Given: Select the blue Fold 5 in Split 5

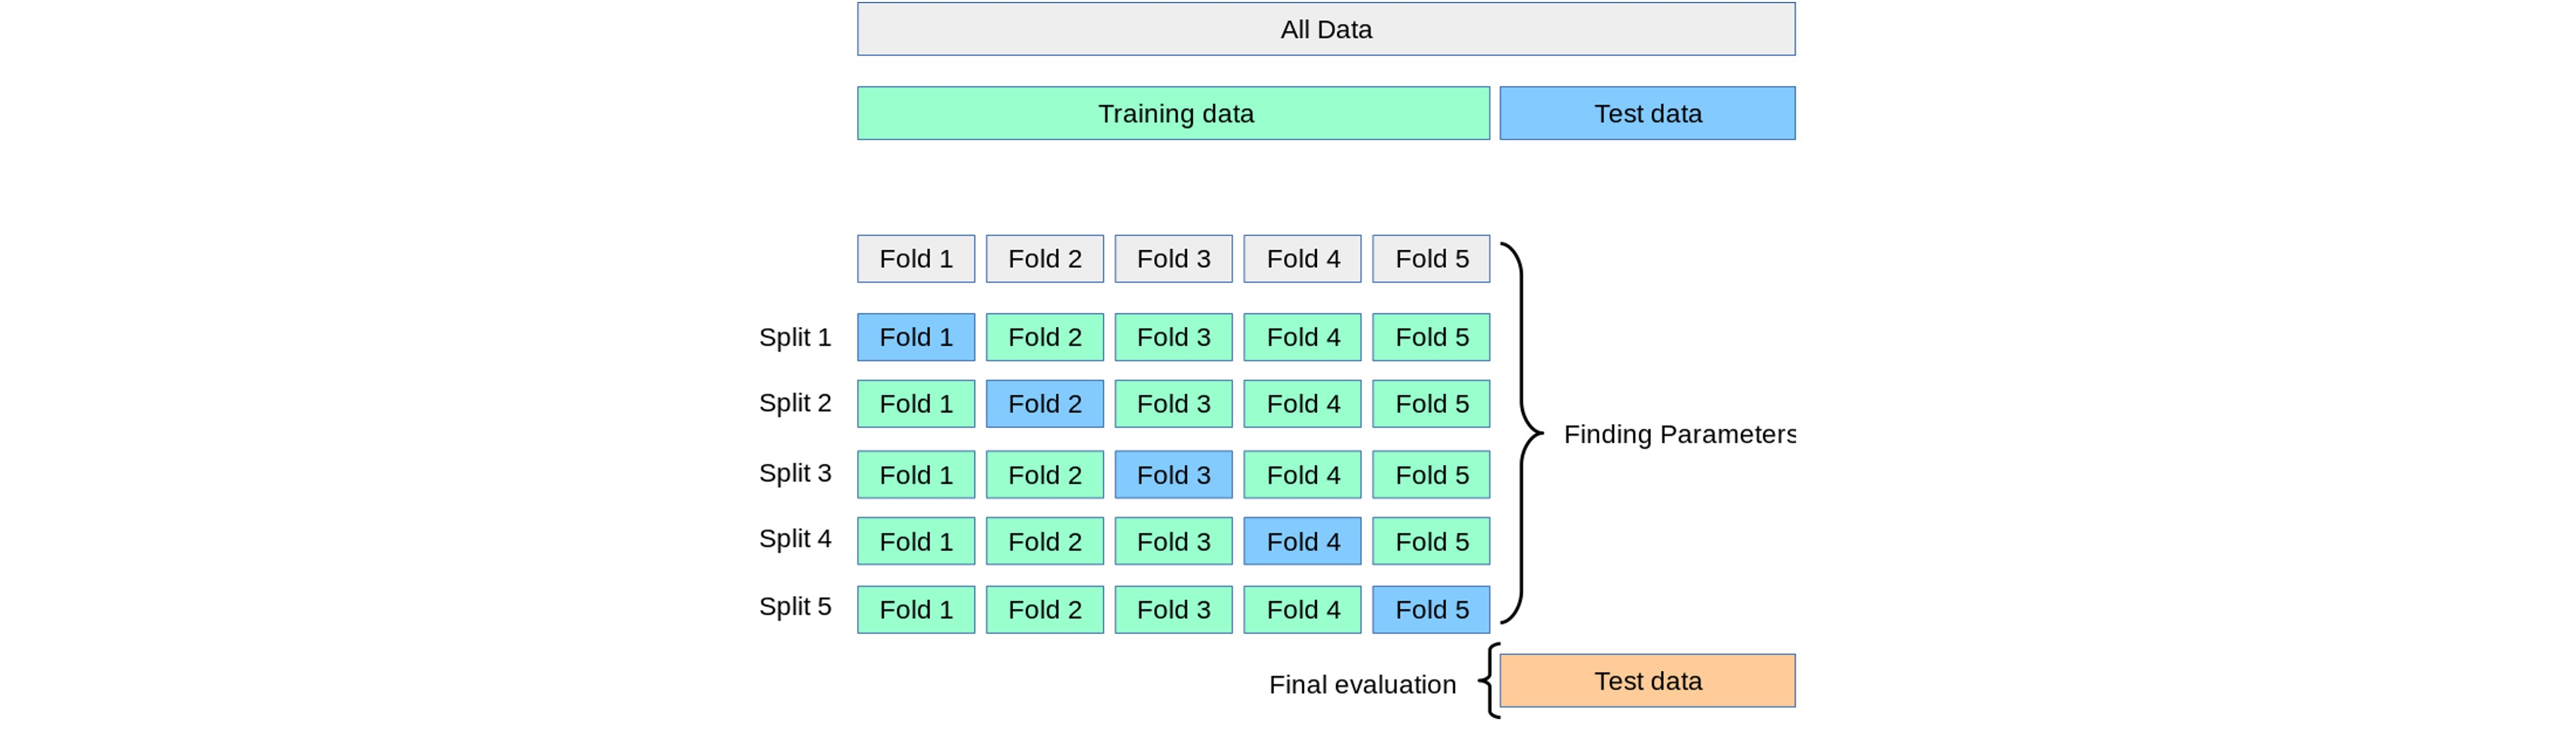Looking at the screenshot, I should coord(1431,610).
